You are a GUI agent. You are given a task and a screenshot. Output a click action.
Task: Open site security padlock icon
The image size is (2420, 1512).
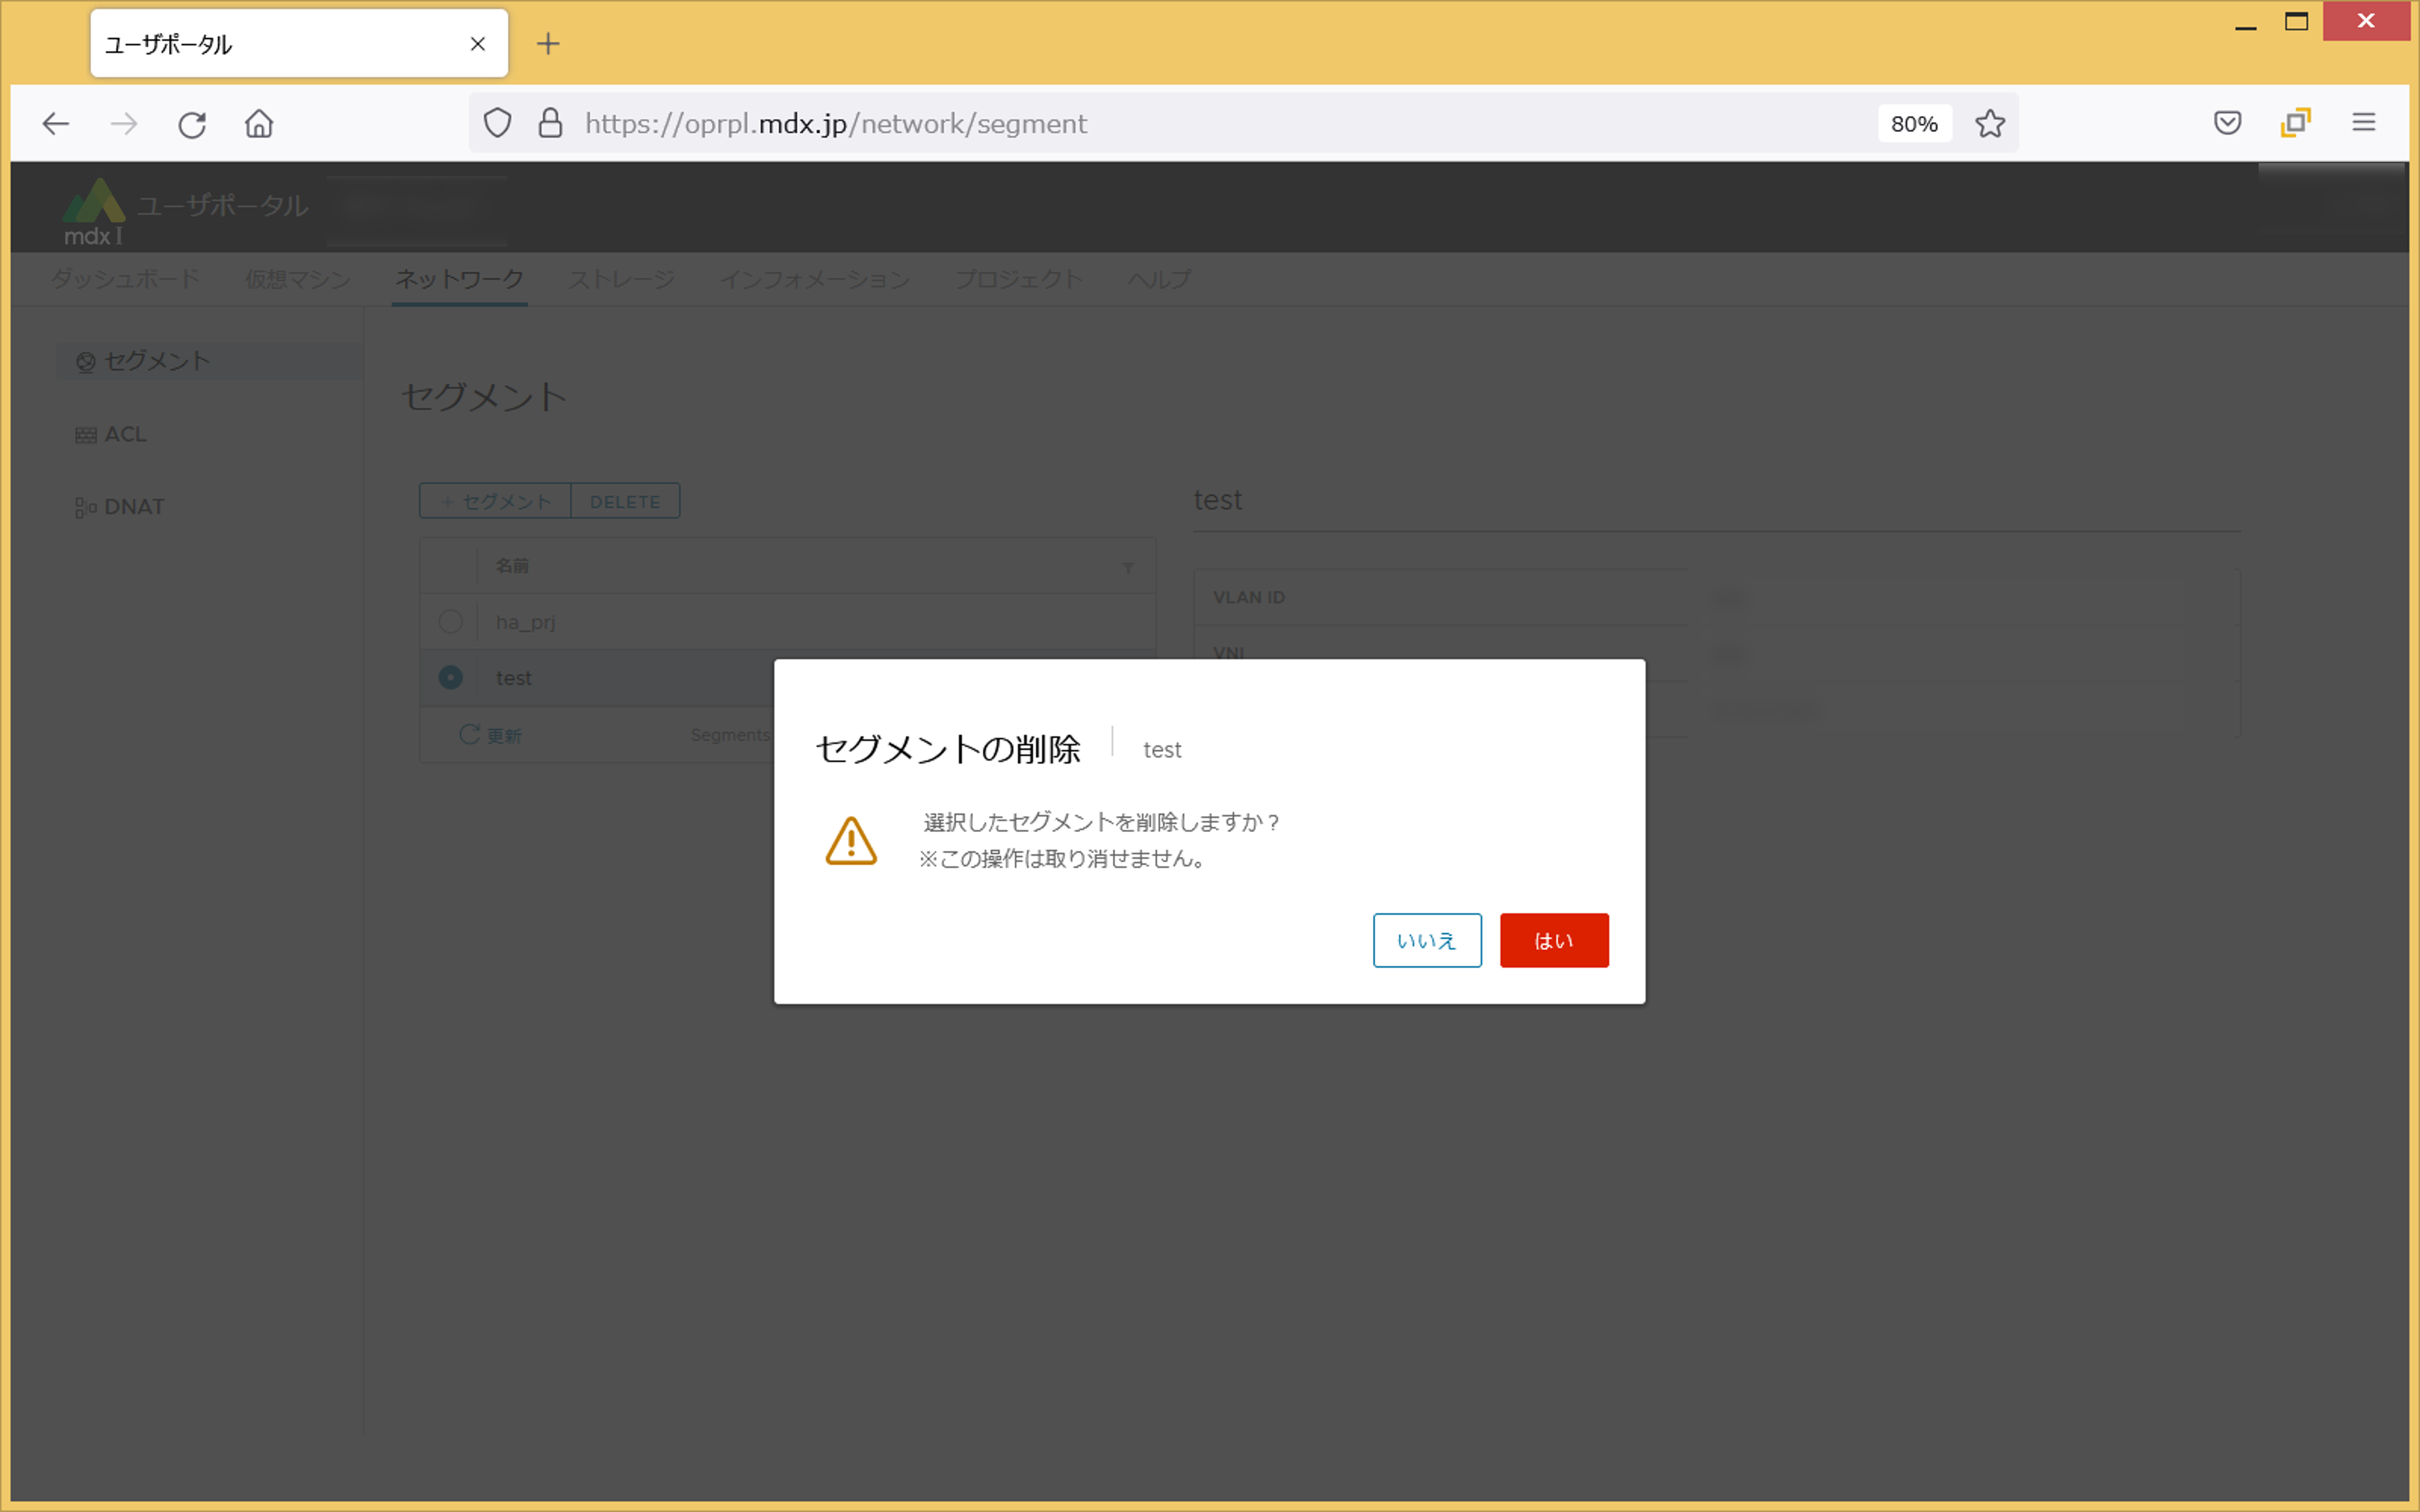550,123
